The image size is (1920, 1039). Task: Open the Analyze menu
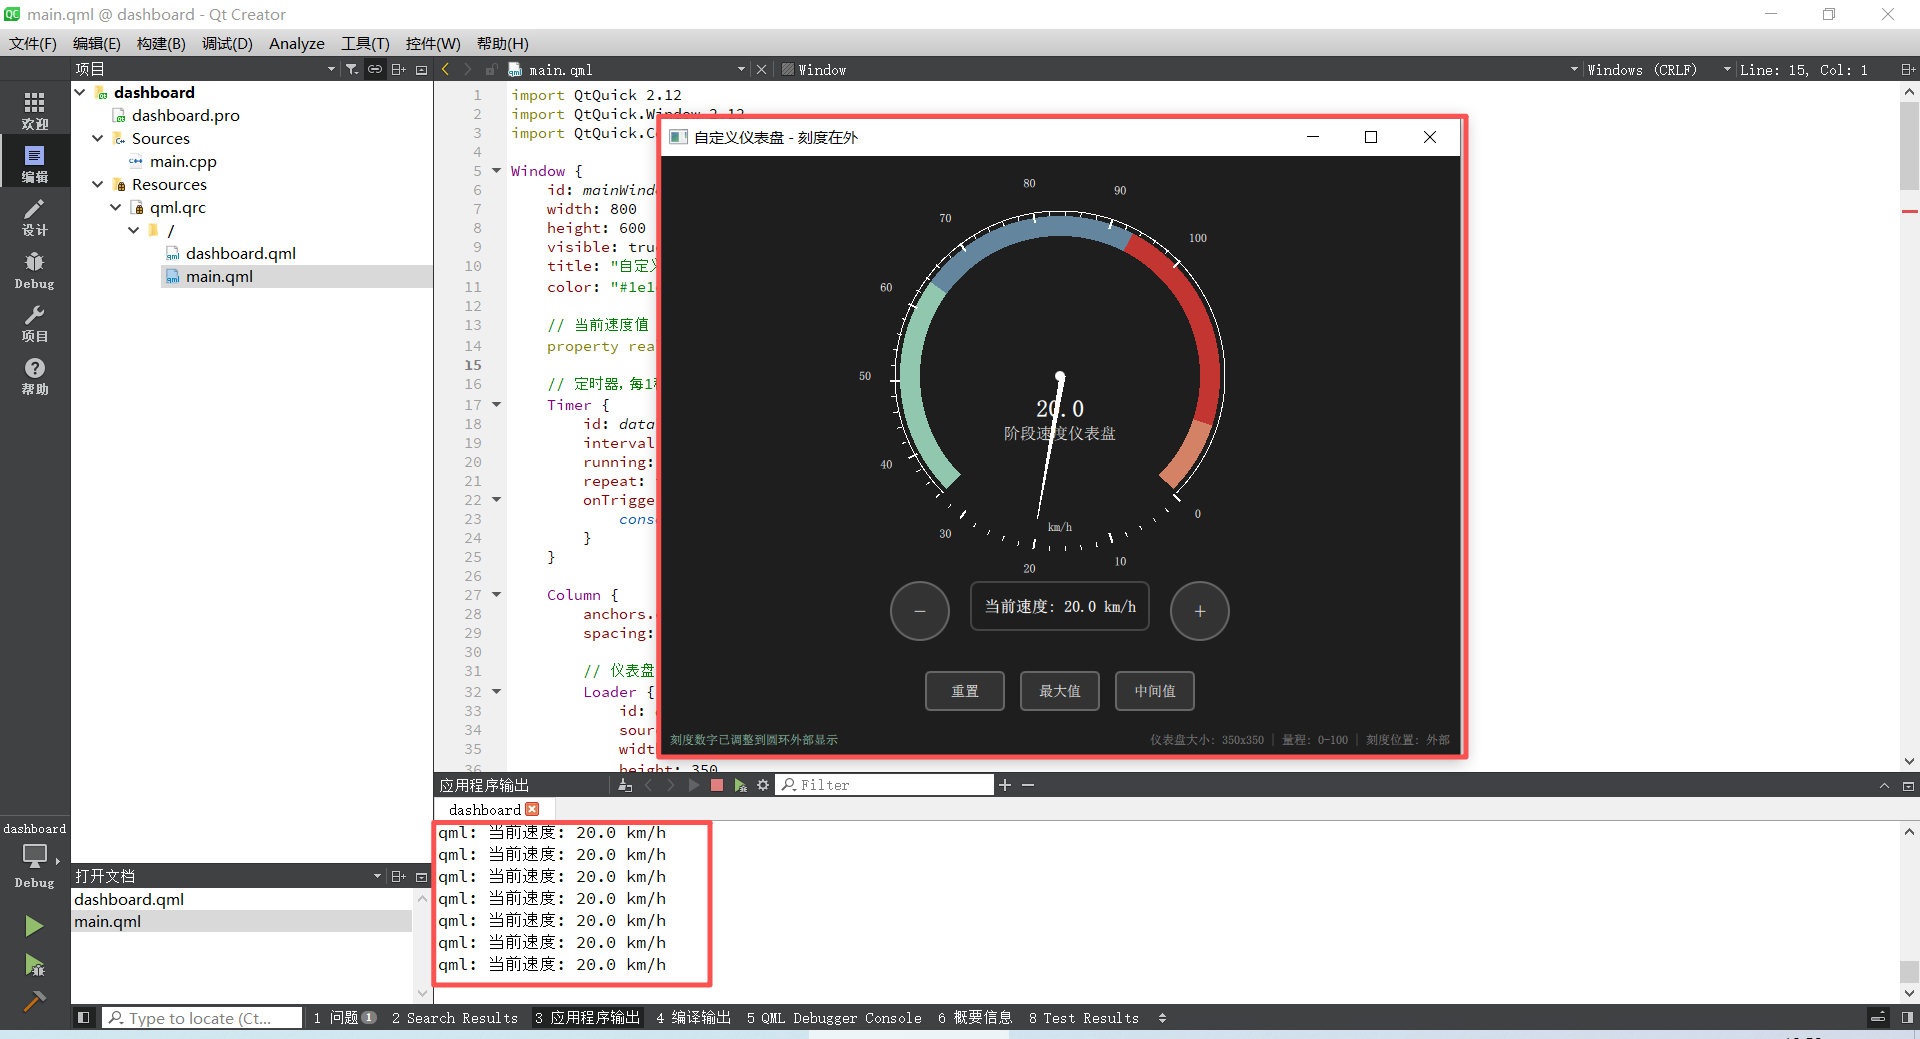pyautogui.click(x=297, y=43)
